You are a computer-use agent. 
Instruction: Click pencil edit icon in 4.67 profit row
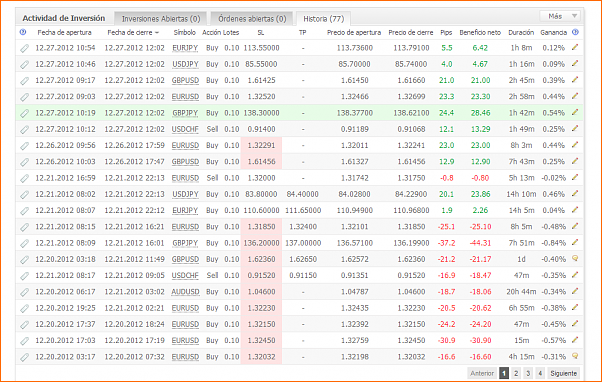click(x=575, y=63)
